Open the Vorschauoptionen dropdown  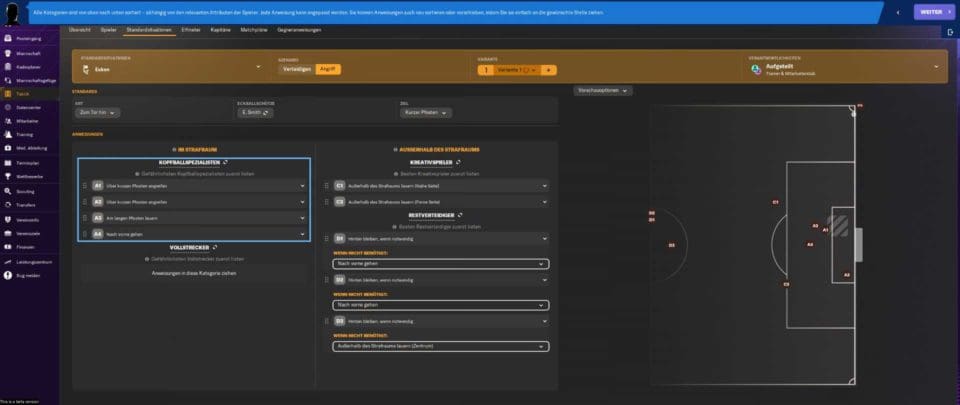pos(603,91)
